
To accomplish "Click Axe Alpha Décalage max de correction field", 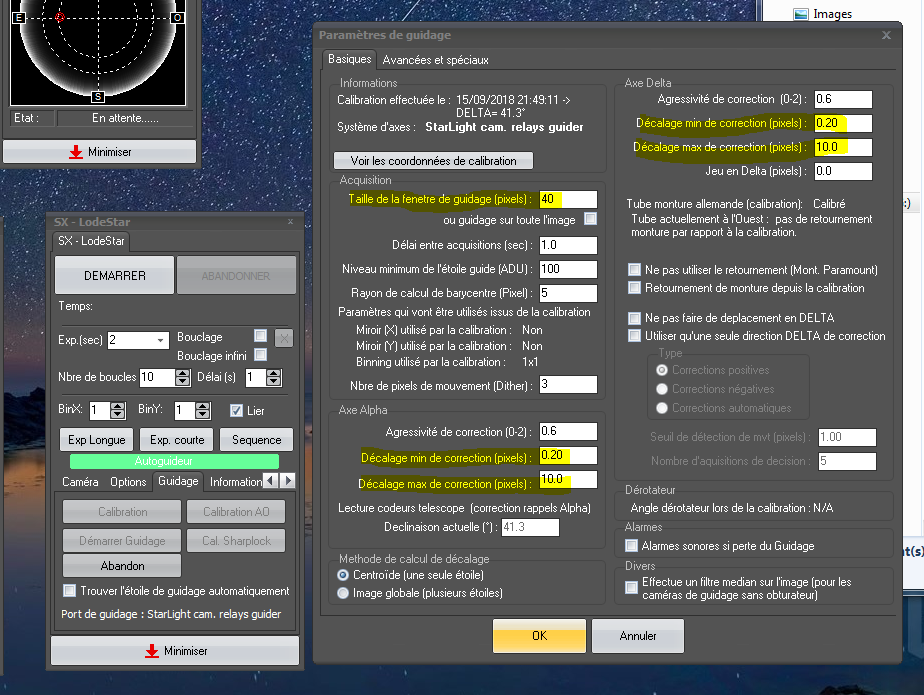I will [568, 480].
